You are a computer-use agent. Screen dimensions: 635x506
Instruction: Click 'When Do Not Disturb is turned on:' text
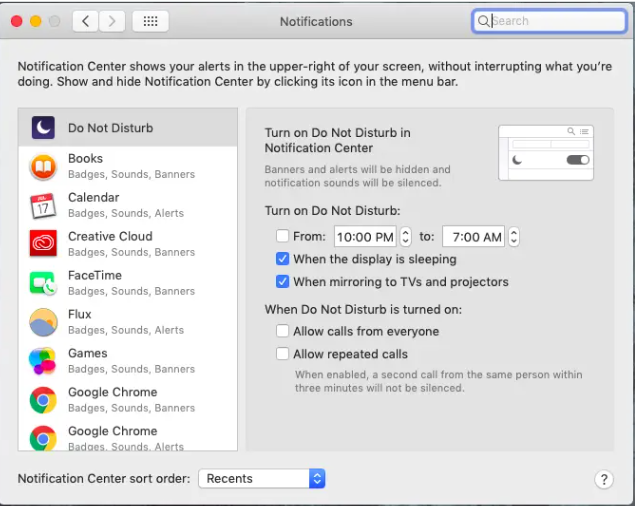coord(363,310)
